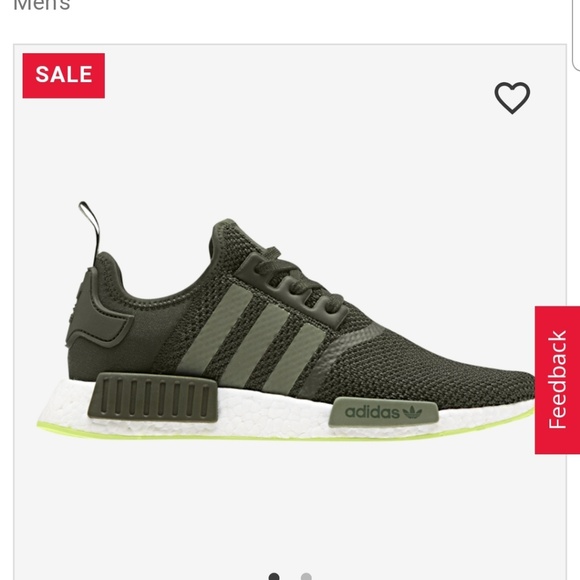Open the red Feedback side tab
The image size is (580, 580).
tap(557, 380)
